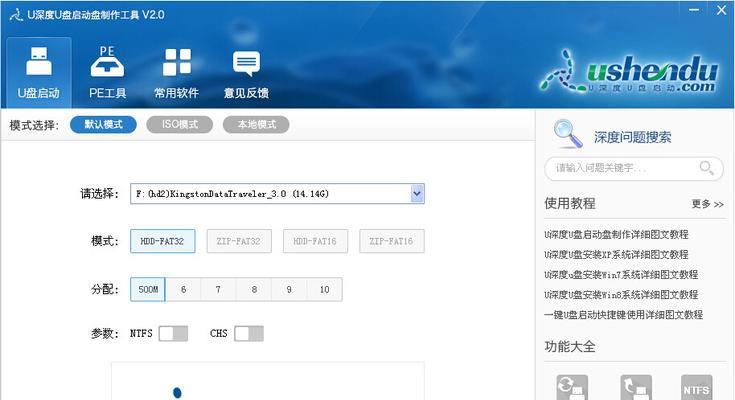Viewport: 735px width, 400px height.
Task: Choose ZIP-FAT32 format mode
Action: [239, 241]
